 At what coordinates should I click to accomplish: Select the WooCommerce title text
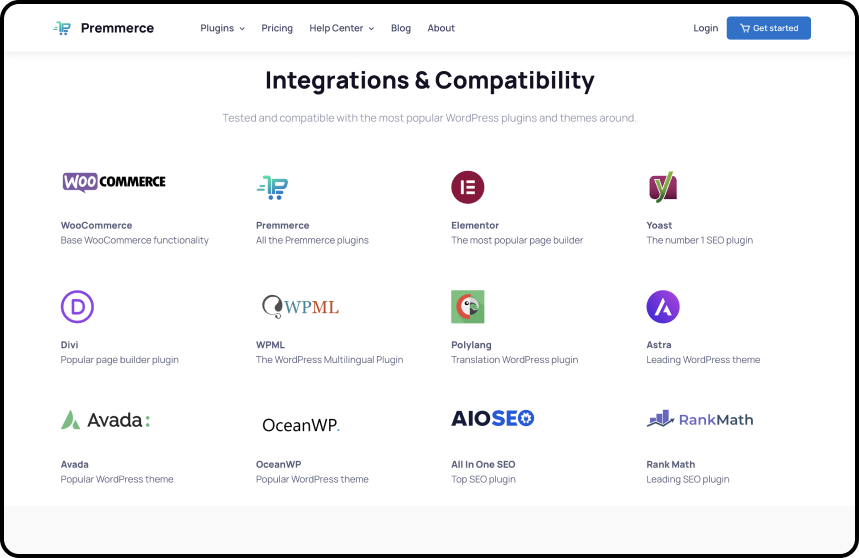tap(96, 225)
